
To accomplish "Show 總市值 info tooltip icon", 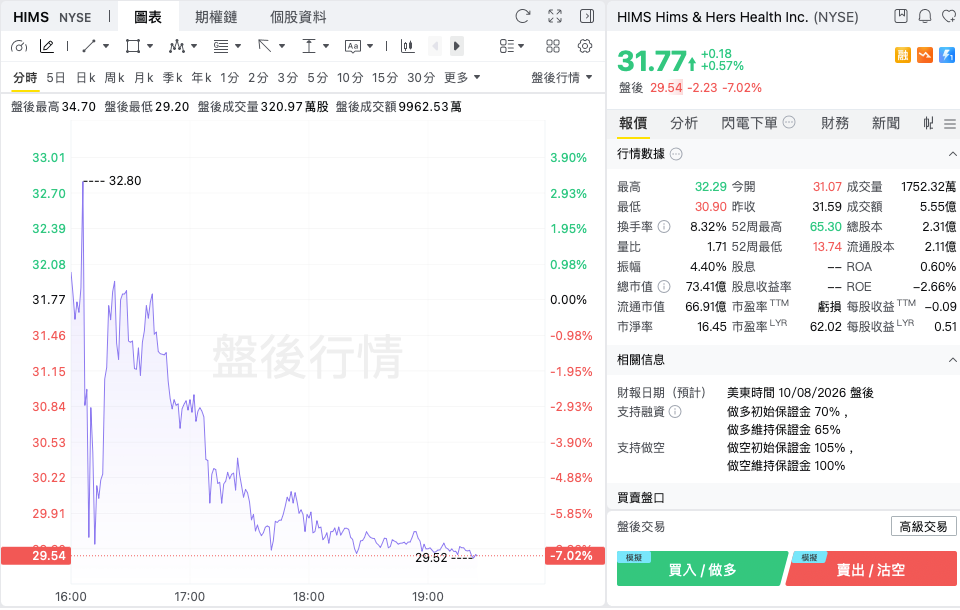I will 664,287.
